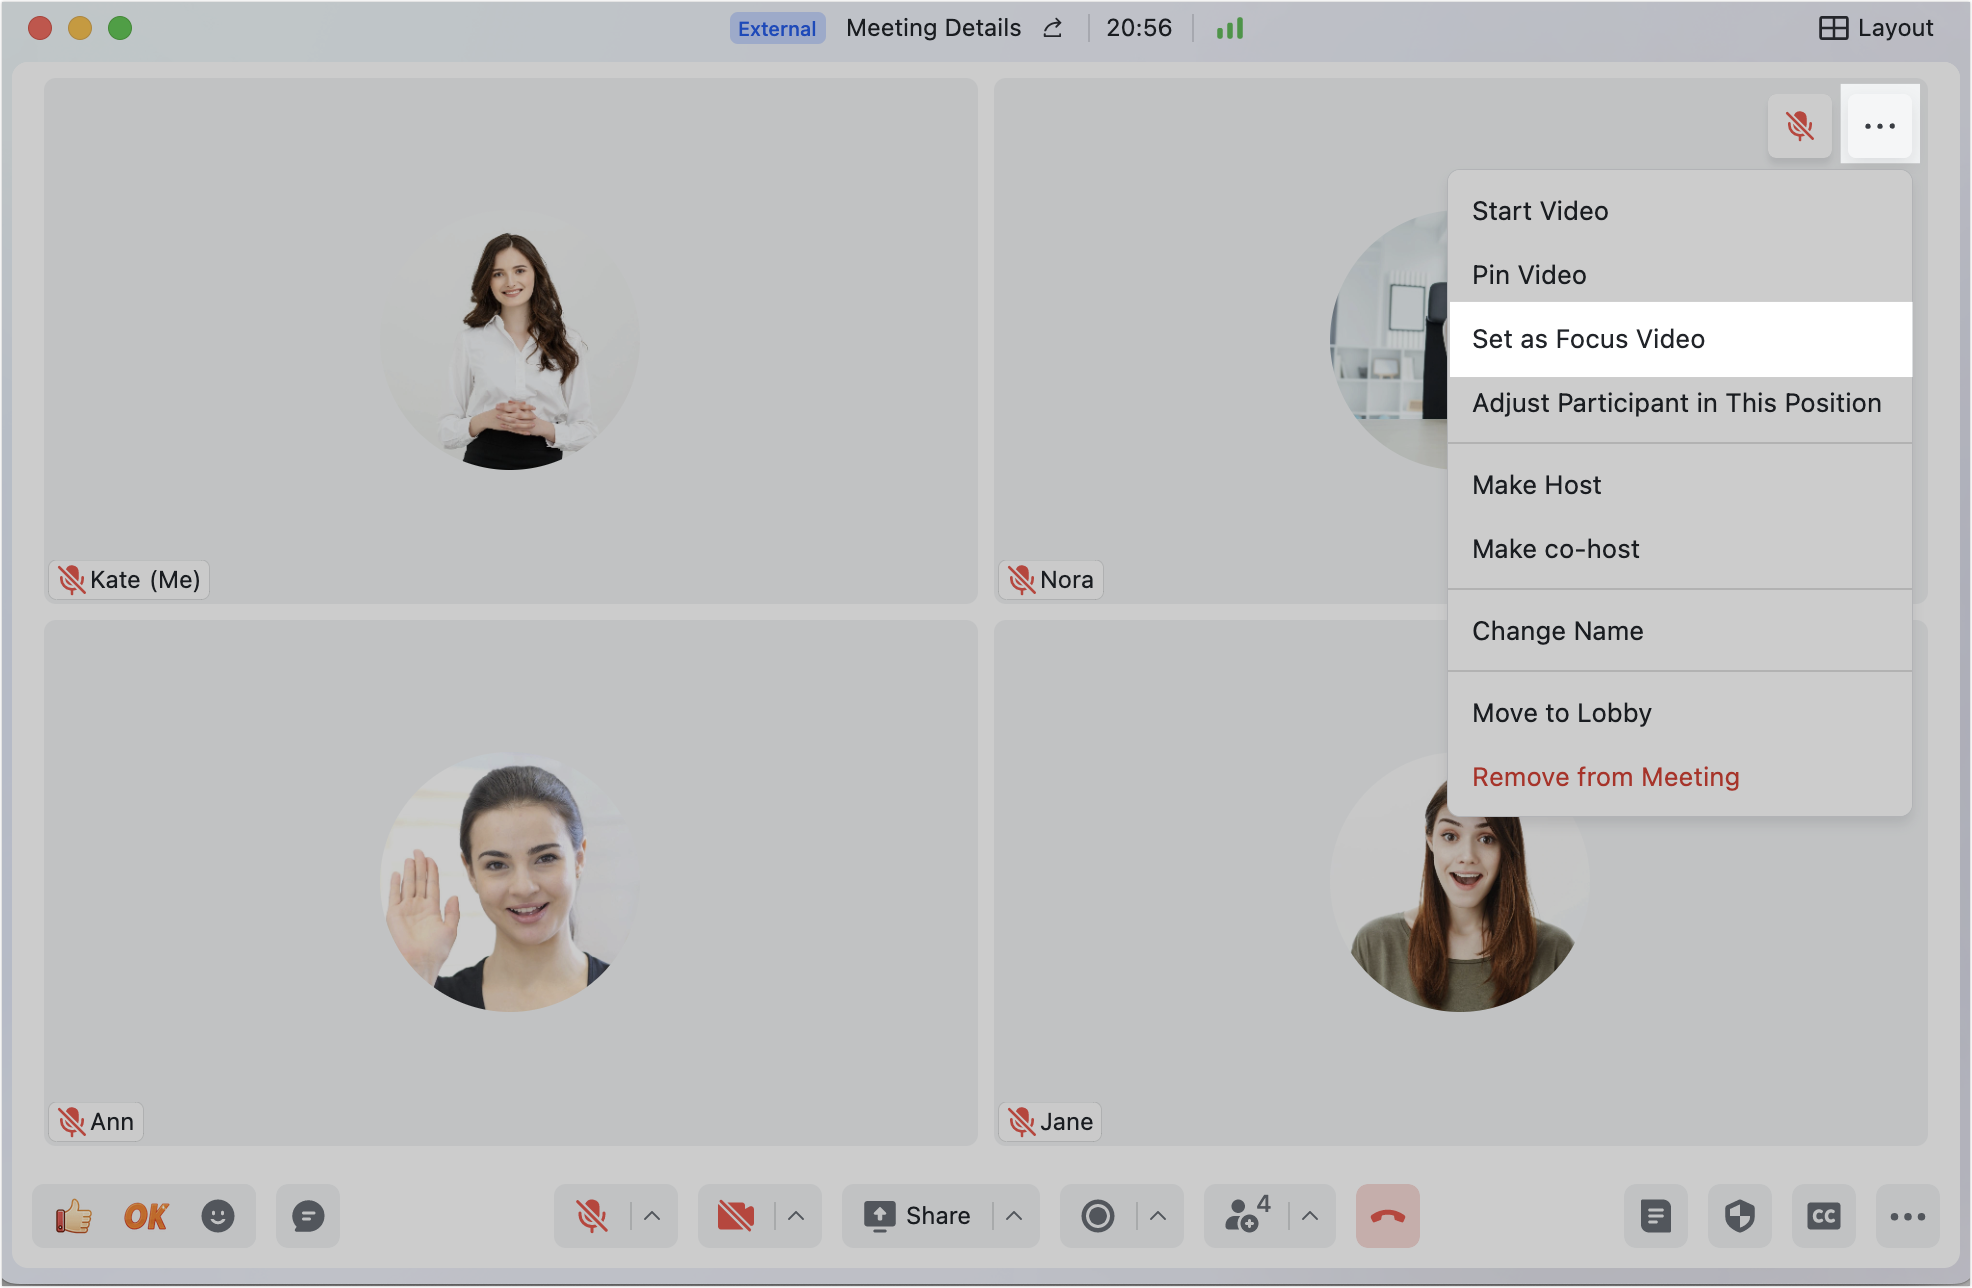The width and height of the screenshot is (1972, 1288).
Task: Expand Share options arrow
Action: [1014, 1216]
